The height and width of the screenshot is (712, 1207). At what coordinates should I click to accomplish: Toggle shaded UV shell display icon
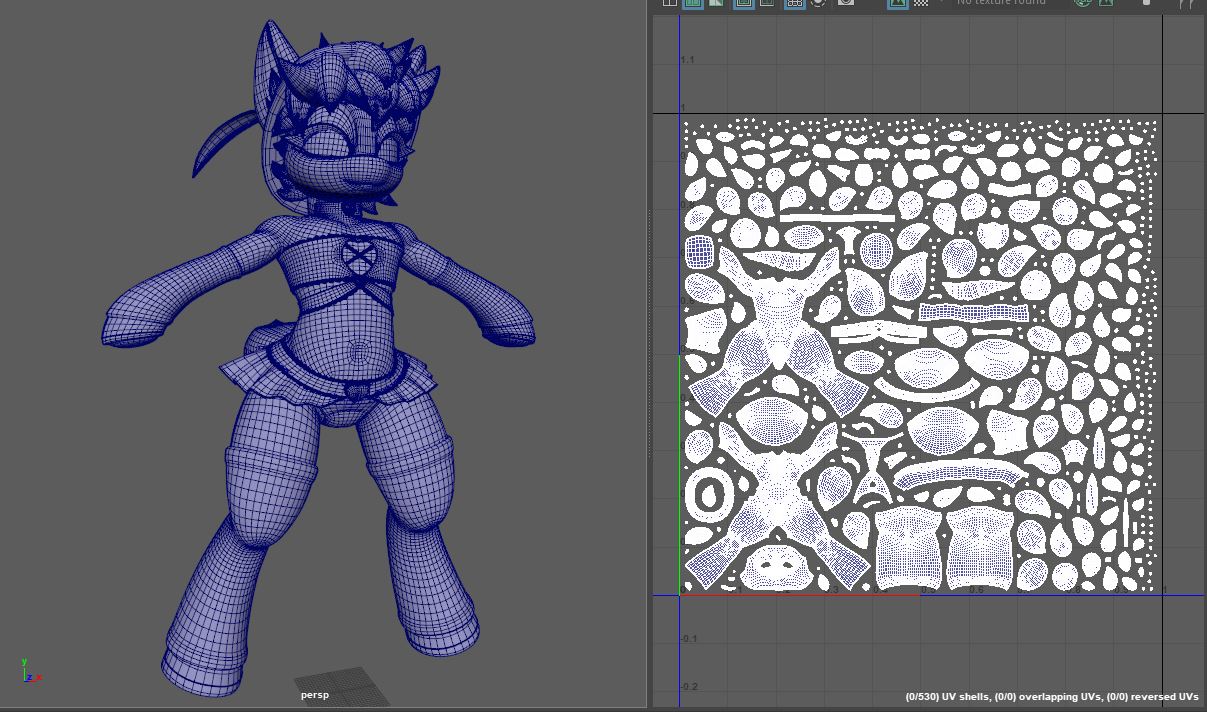(x=692, y=3)
